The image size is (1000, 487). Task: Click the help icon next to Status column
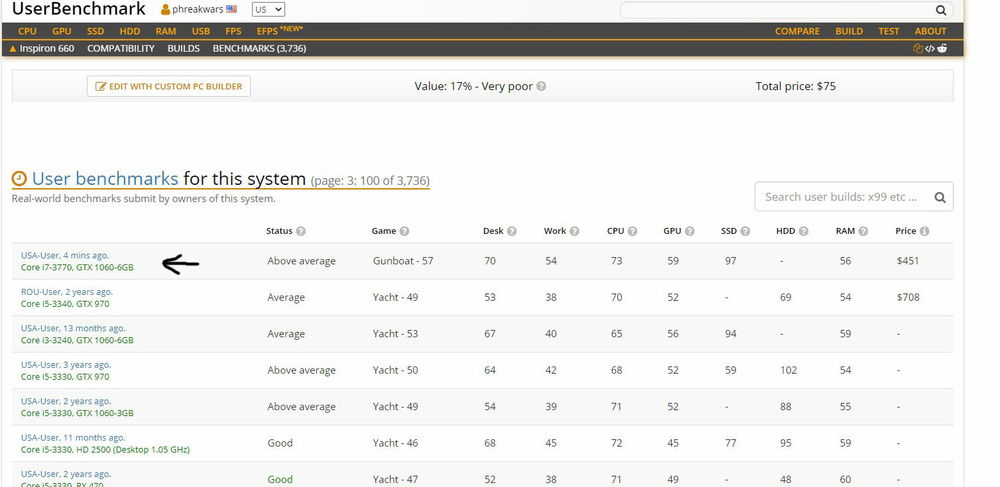tap(301, 231)
